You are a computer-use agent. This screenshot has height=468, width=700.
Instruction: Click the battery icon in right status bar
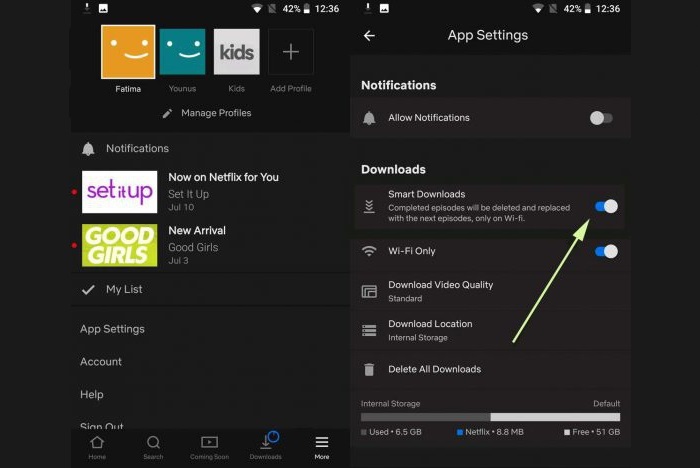[x=588, y=8]
